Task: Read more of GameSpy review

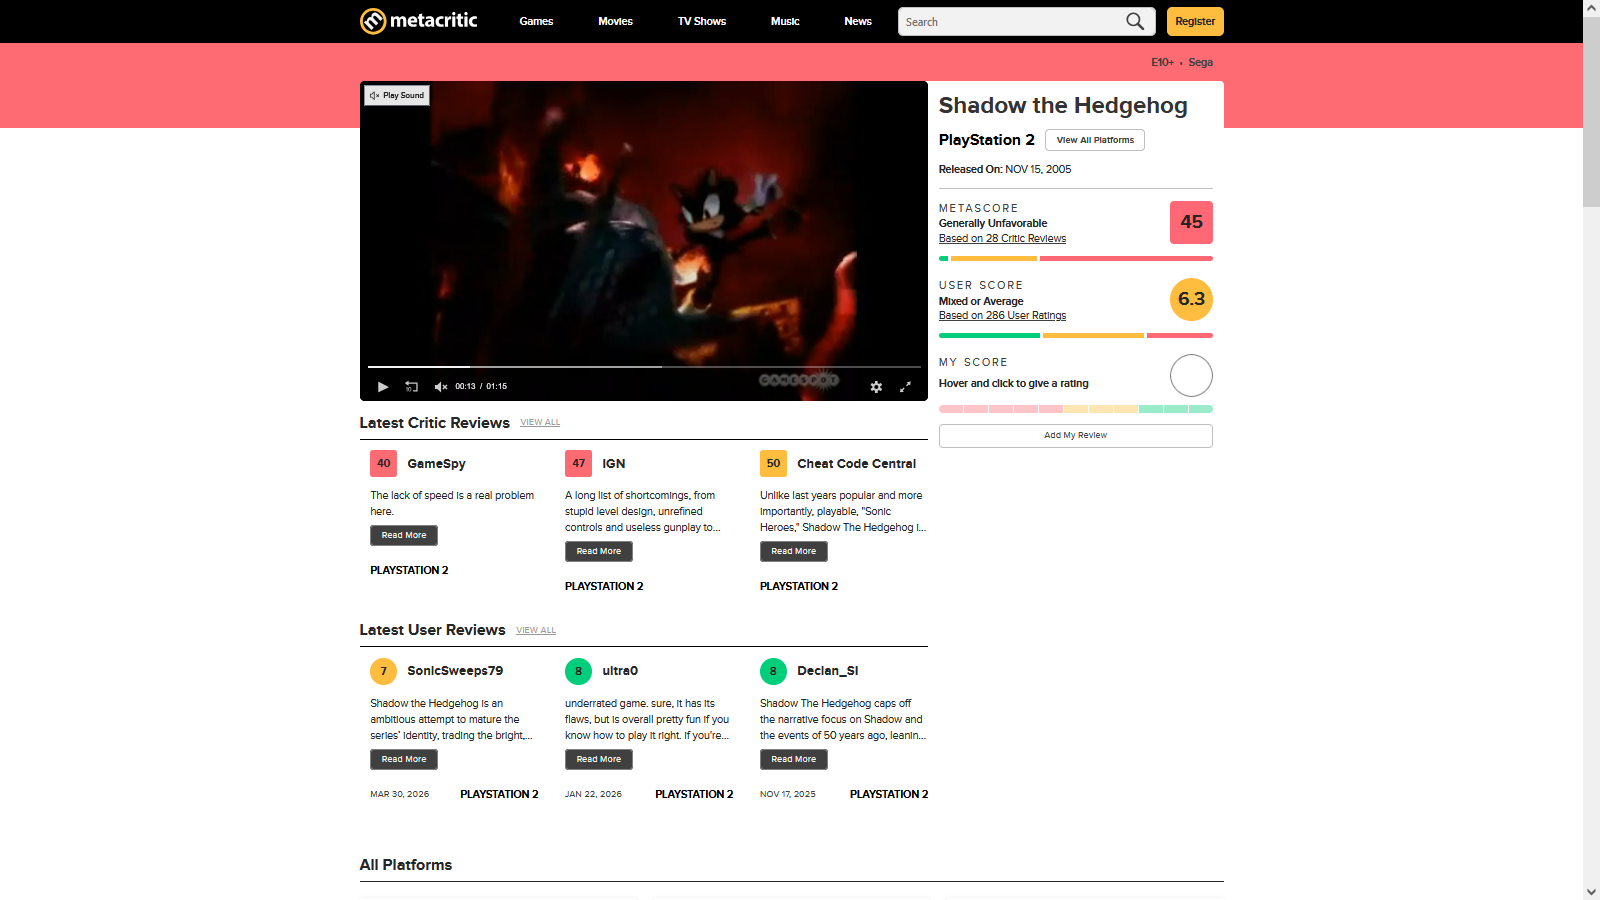Action: (x=404, y=535)
